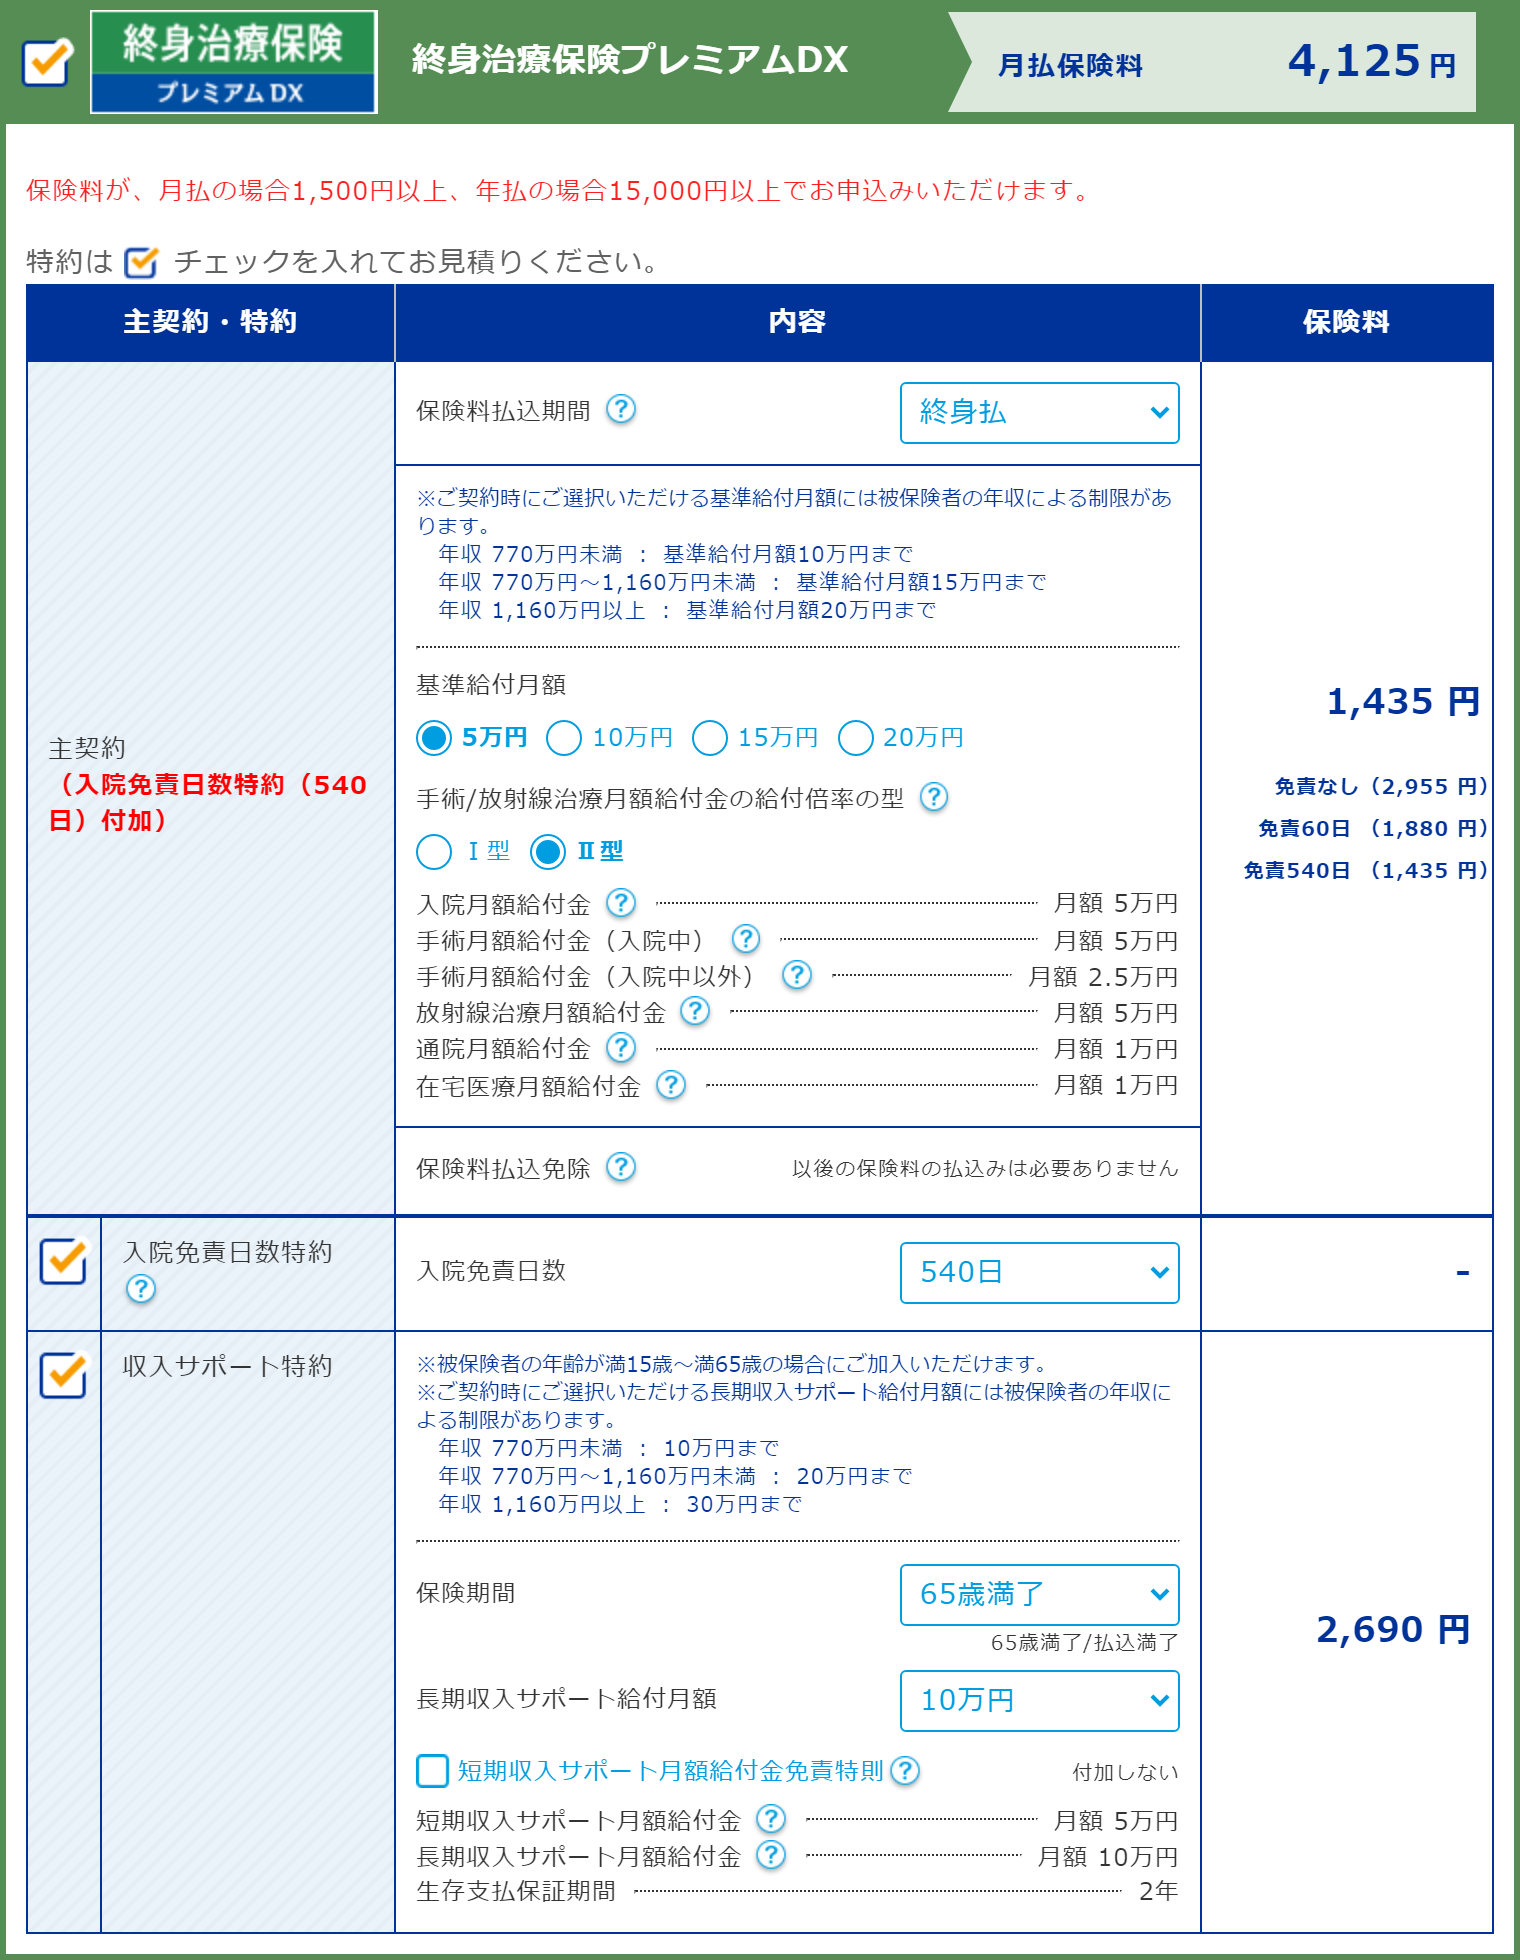The image size is (1520, 1960).
Task: Open help for 入院免責日数特約
Action: (x=141, y=1289)
